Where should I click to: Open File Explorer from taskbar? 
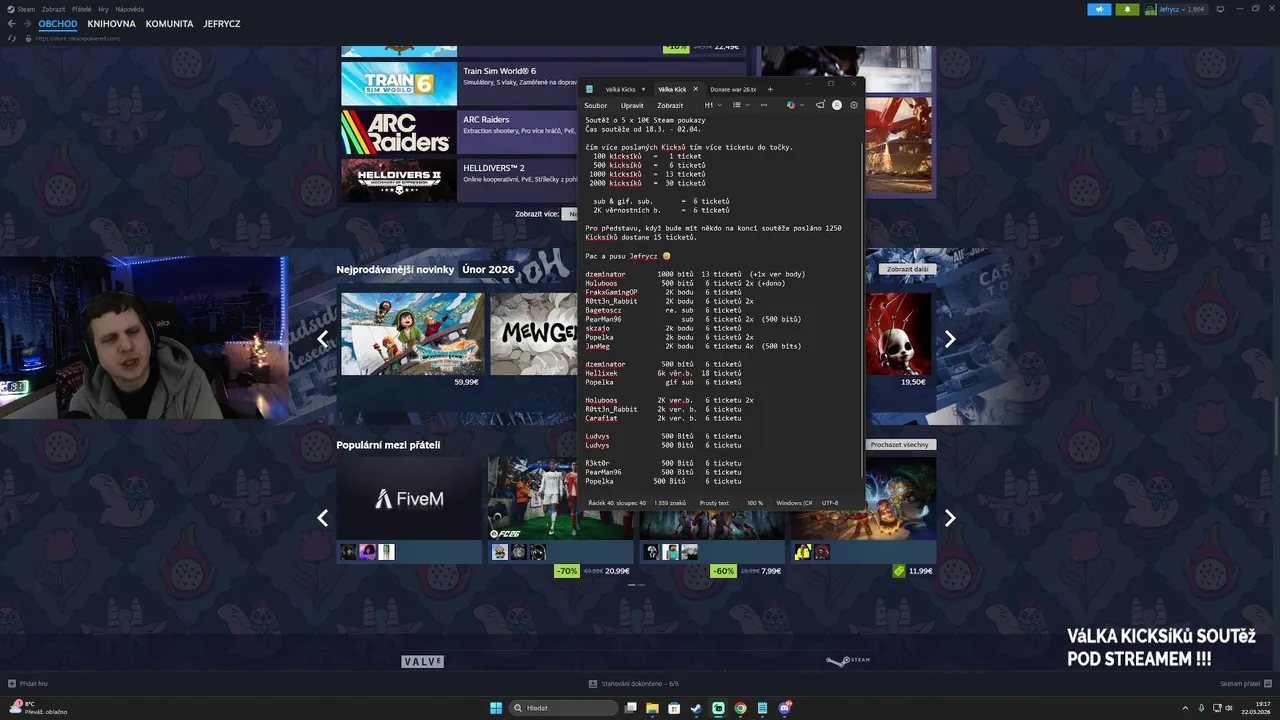[x=653, y=708]
